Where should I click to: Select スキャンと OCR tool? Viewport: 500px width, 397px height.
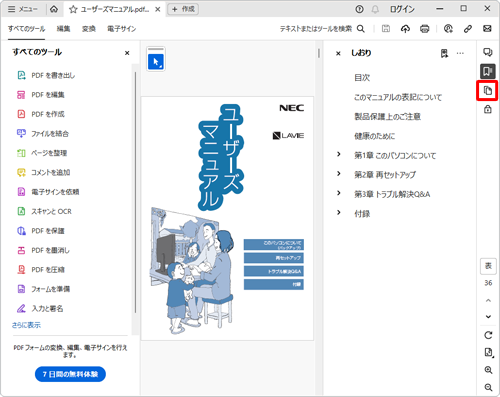(44, 211)
